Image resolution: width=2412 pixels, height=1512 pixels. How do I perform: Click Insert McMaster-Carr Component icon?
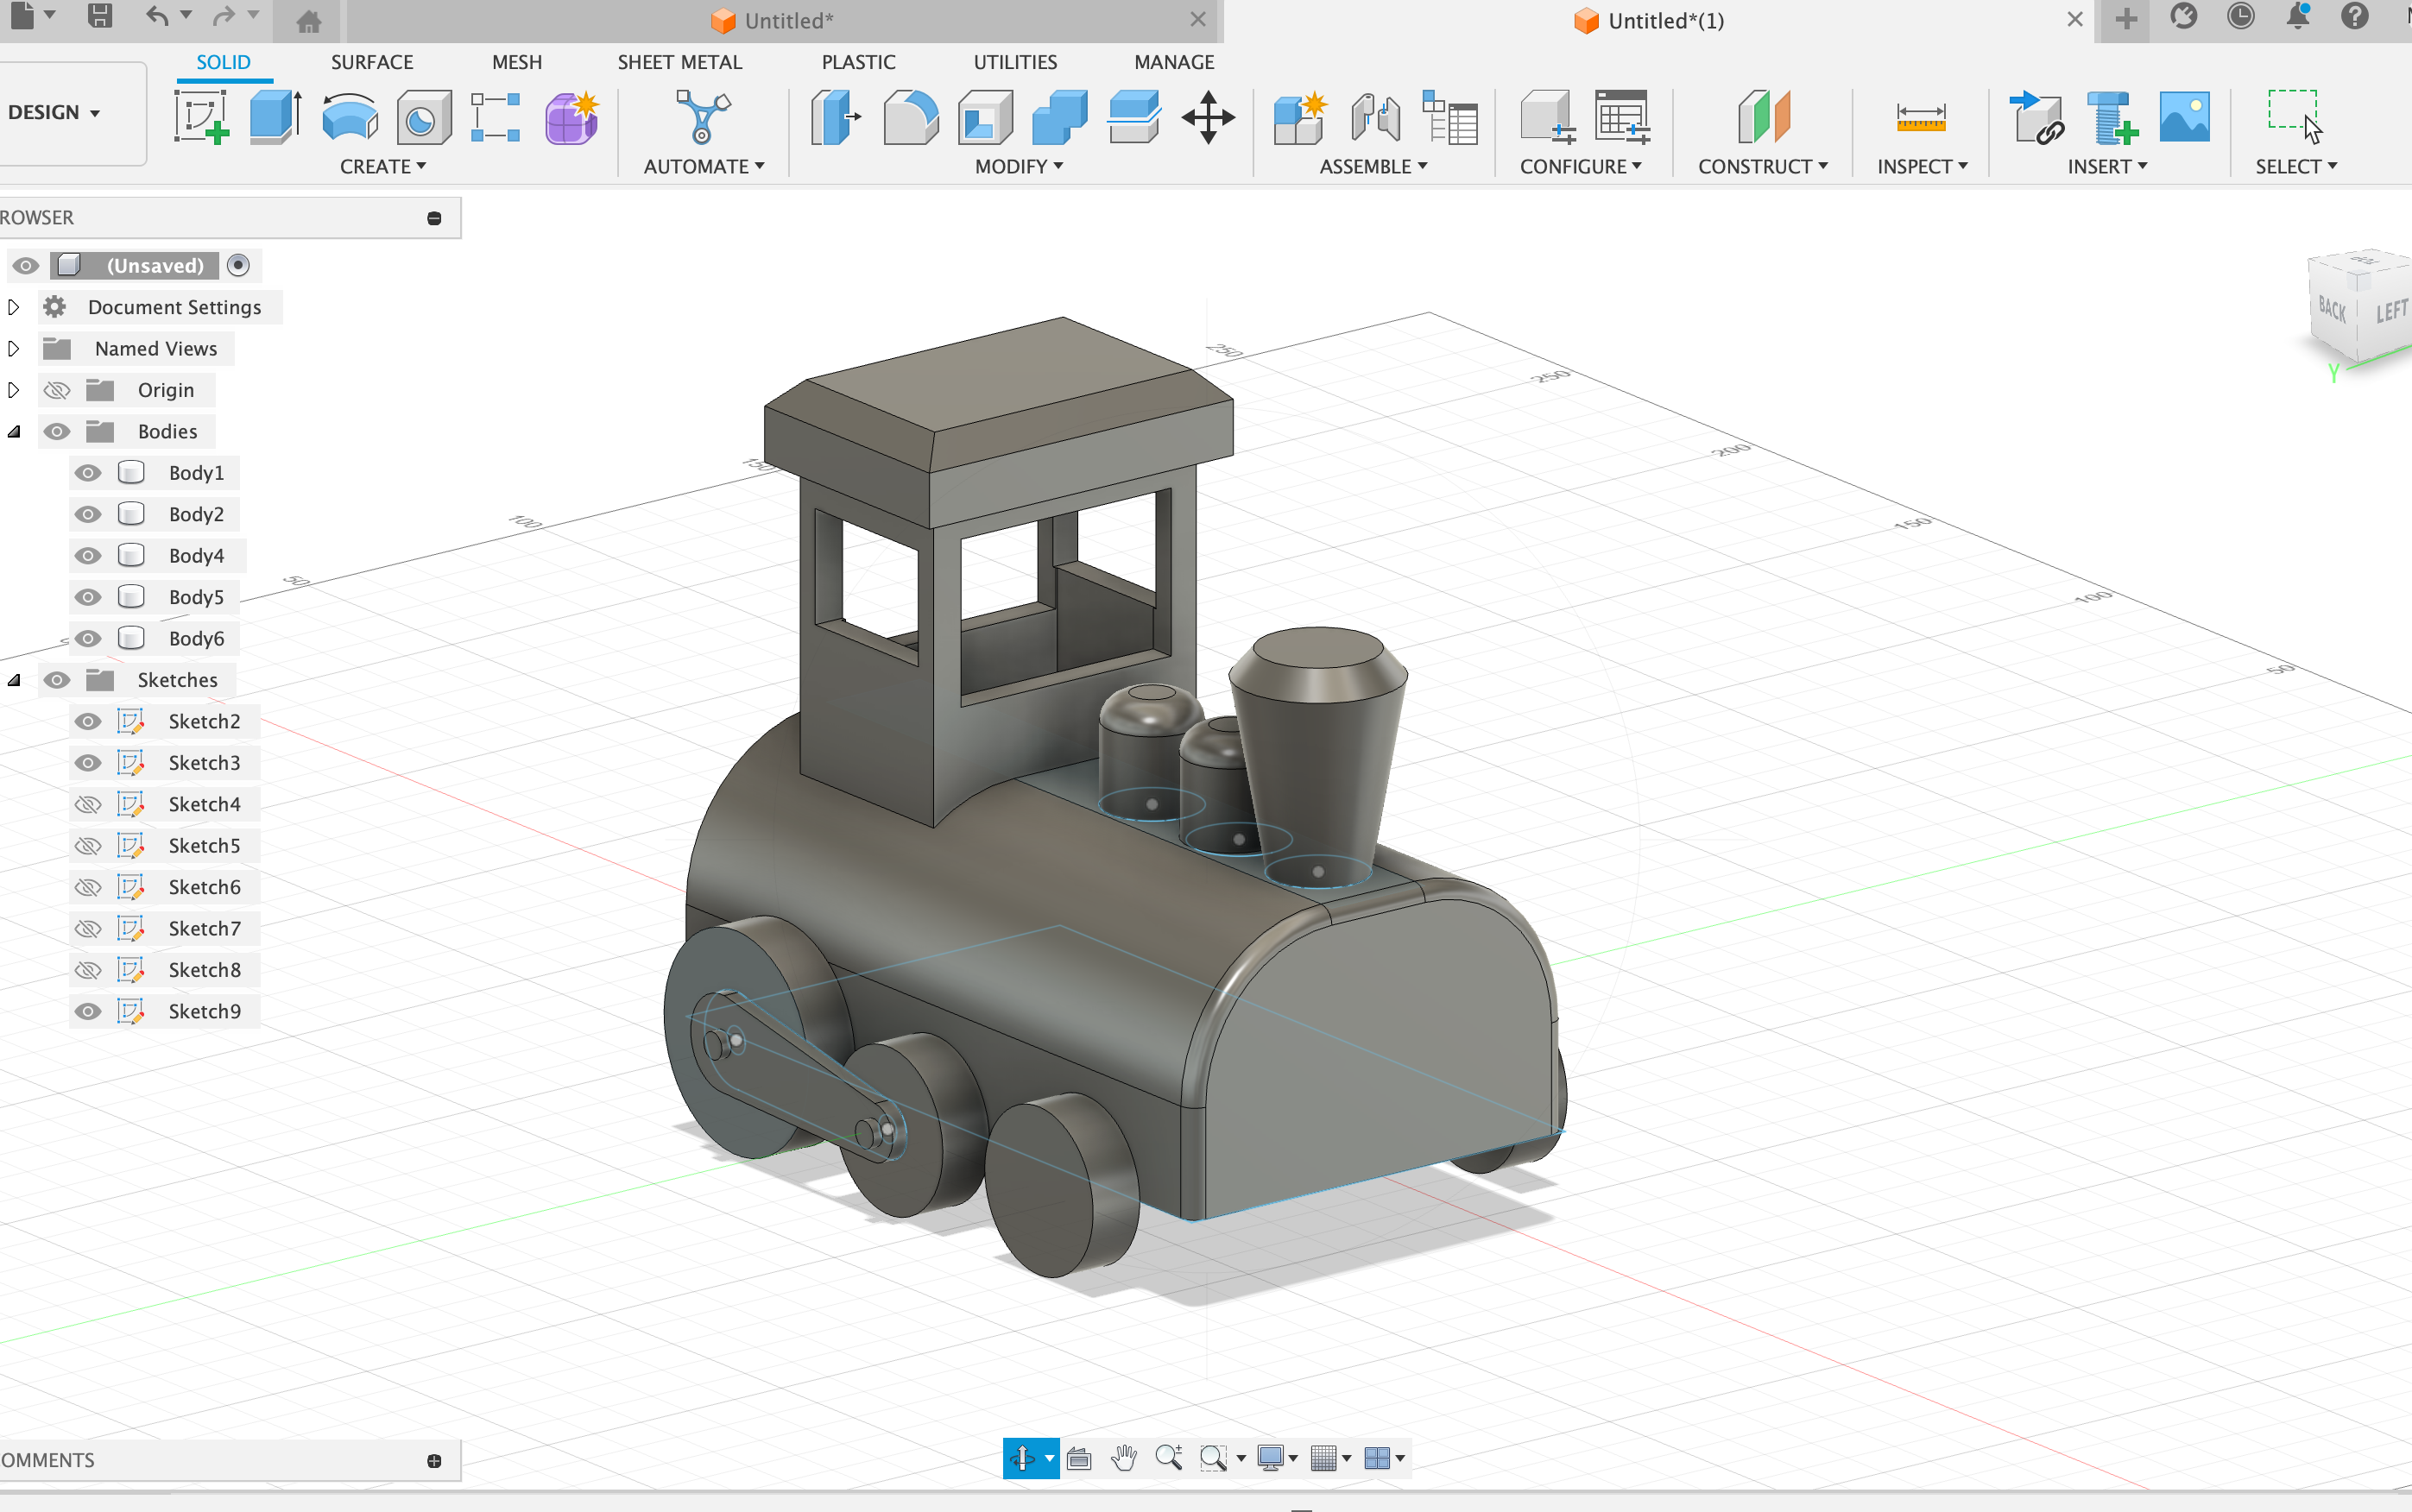(x=2112, y=117)
